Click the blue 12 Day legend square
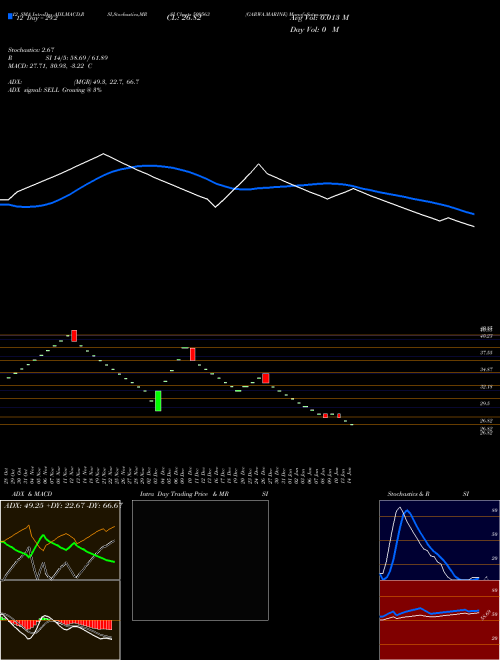This screenshot has width=500, height=660. point(10,16)
